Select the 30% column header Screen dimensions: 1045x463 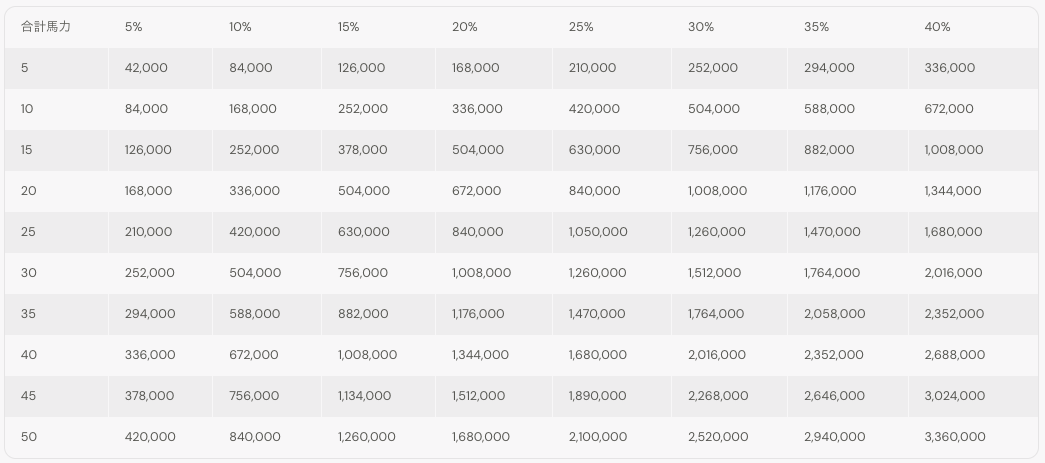click(701, 27)
